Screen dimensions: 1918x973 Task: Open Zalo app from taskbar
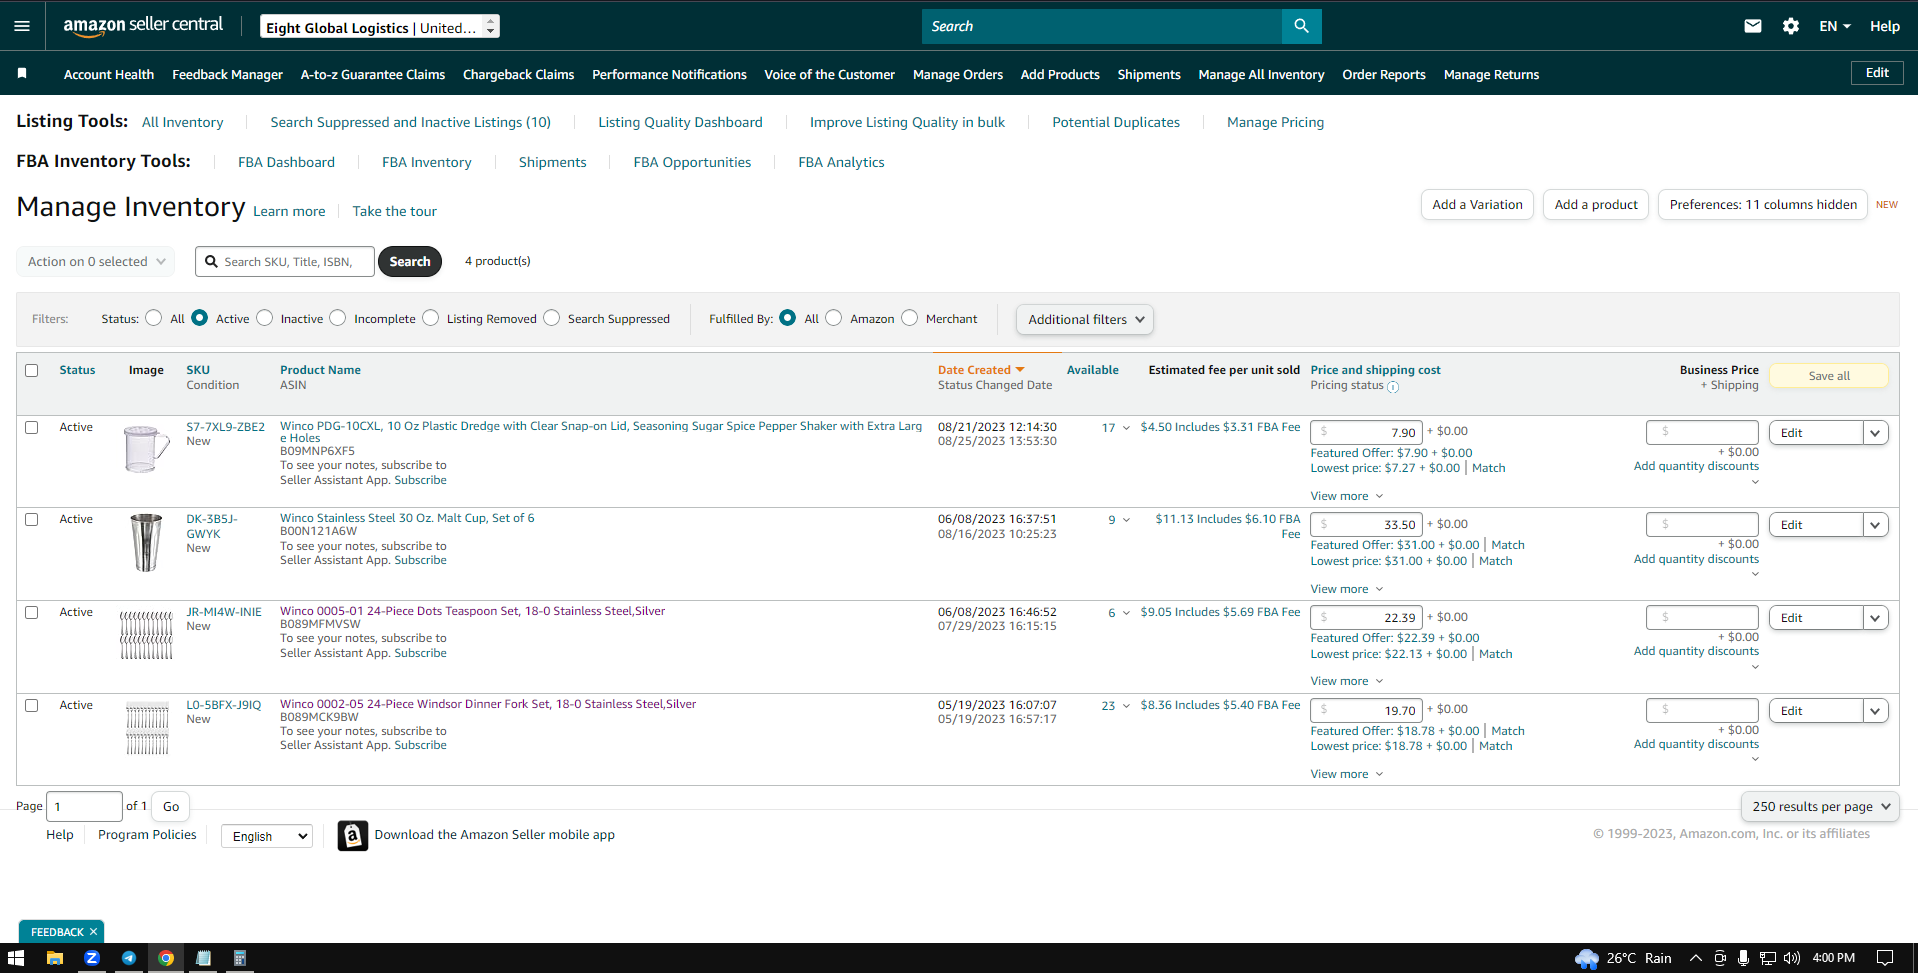click(x=92, y=958)
